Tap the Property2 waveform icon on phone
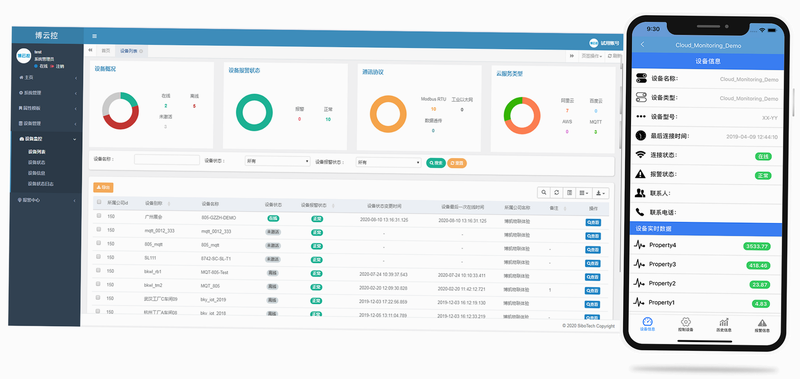 pyautogui.click(x=639, y=283)
